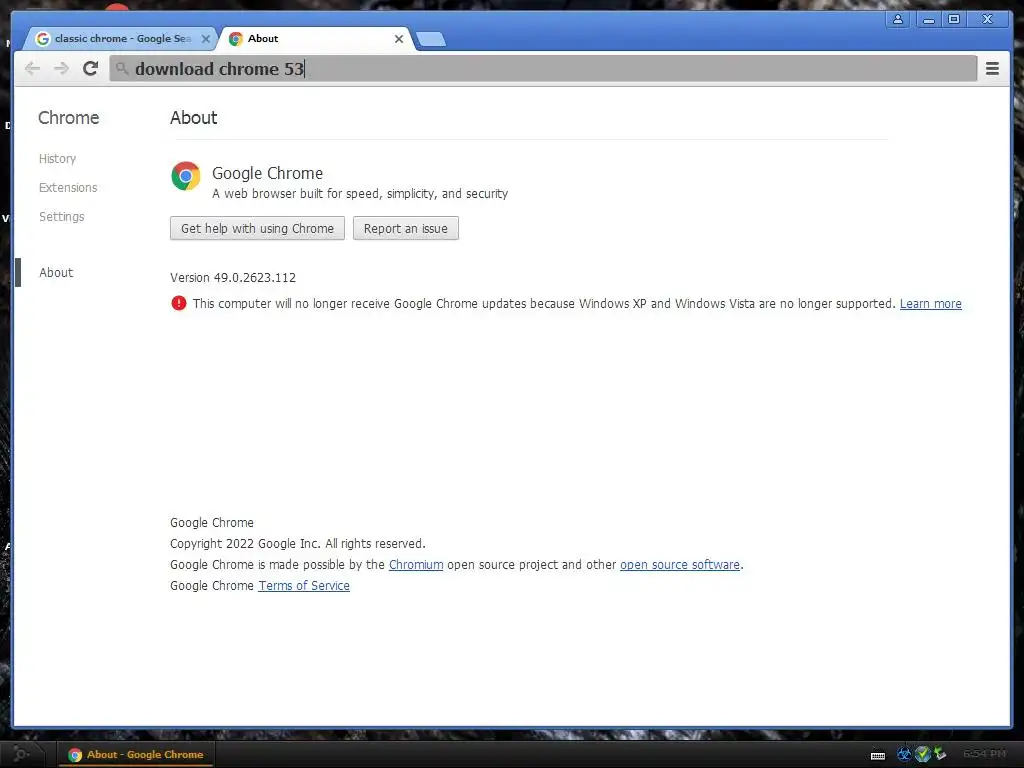The image size is (1024, 768).
Task: Open Extensions in the Chrome sidebar
Action: pos(68,187)
